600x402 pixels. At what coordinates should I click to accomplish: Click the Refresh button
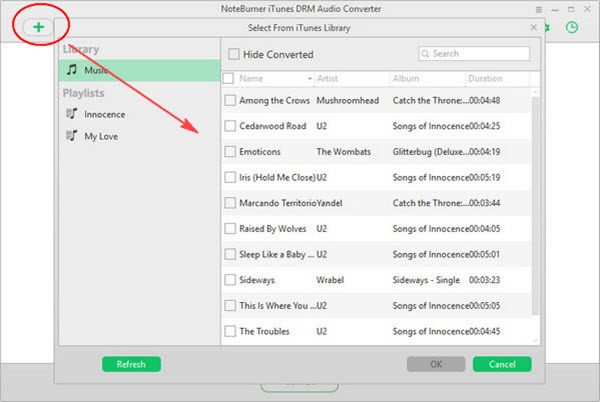pos(131,364)
